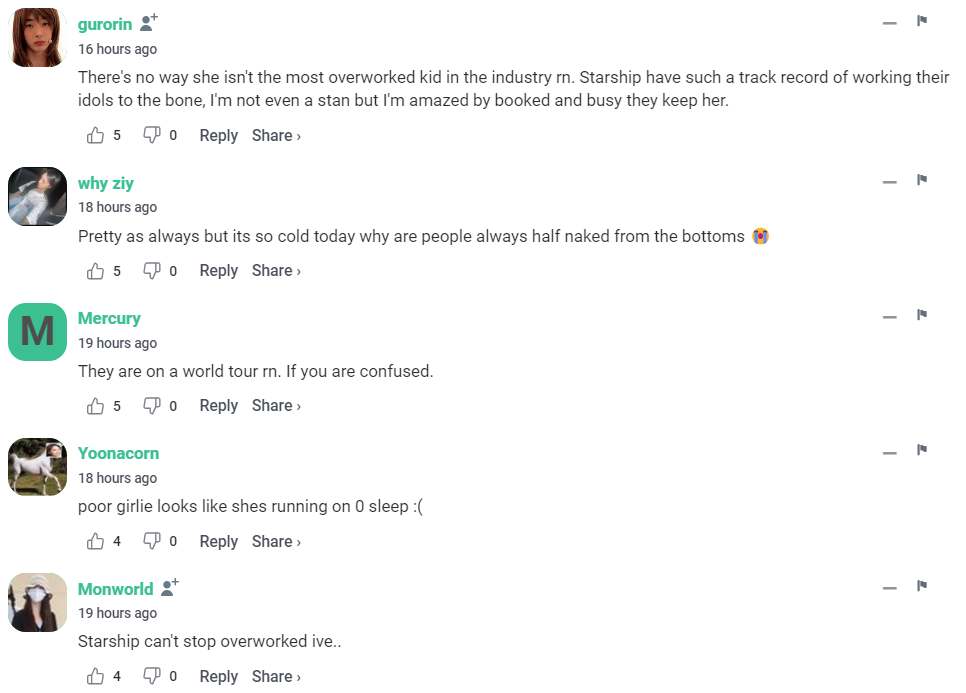Reply to why ziy's comment
Image resolution: width=966 pixels, height=693 pixels.
[218, 270]
